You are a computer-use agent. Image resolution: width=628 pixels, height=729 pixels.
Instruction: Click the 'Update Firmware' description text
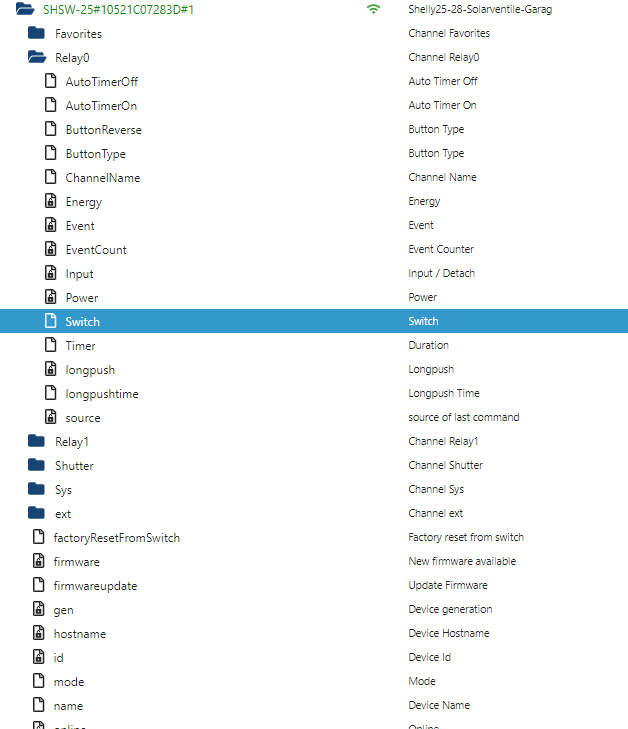point(448,585)
